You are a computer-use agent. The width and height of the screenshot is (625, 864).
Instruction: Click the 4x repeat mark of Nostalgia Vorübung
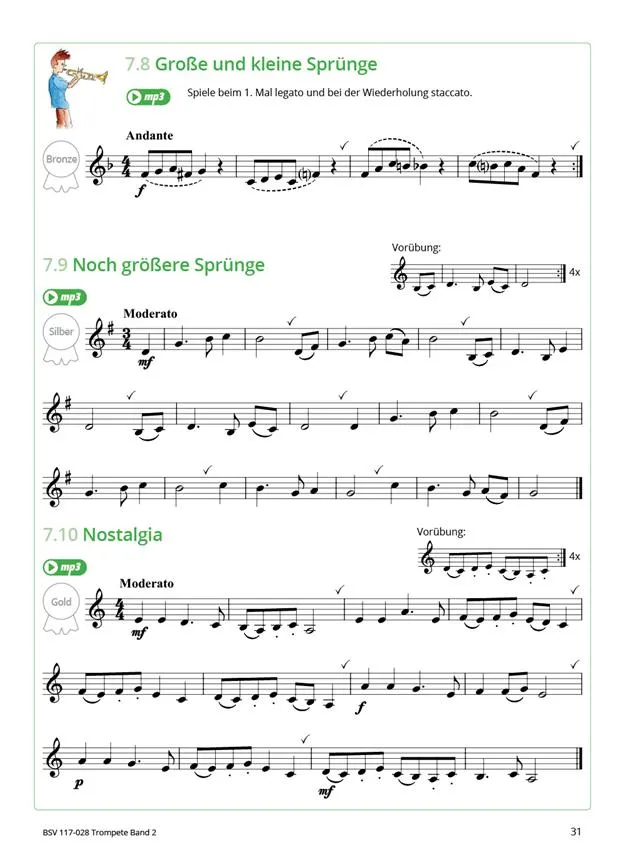574,557
